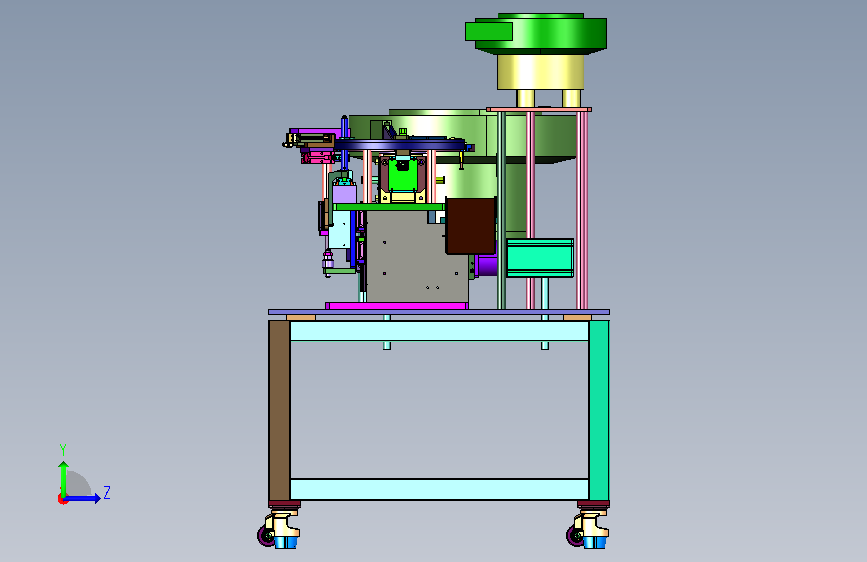The image size is (867, 562).
Task: Select the purple cylinder beside gray box
Action: pos(486,266)
